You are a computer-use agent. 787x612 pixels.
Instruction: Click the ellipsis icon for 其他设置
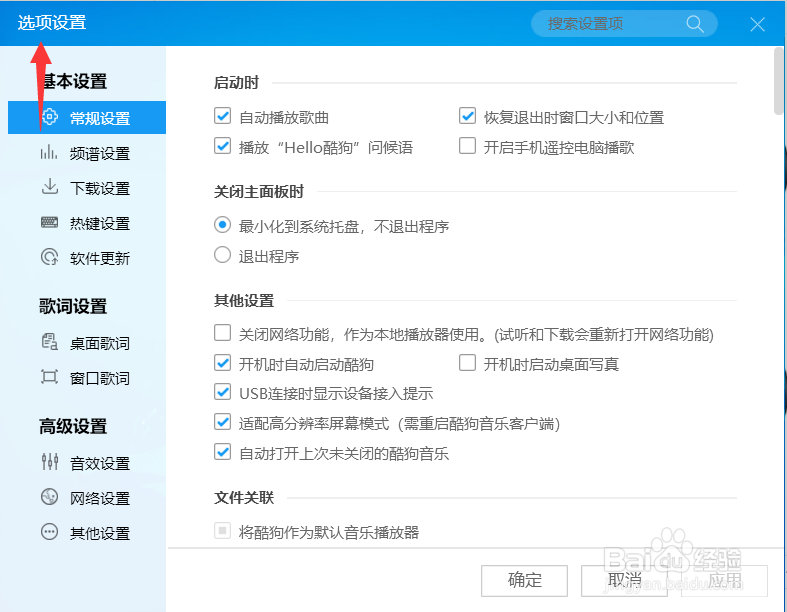pos(49,532)
